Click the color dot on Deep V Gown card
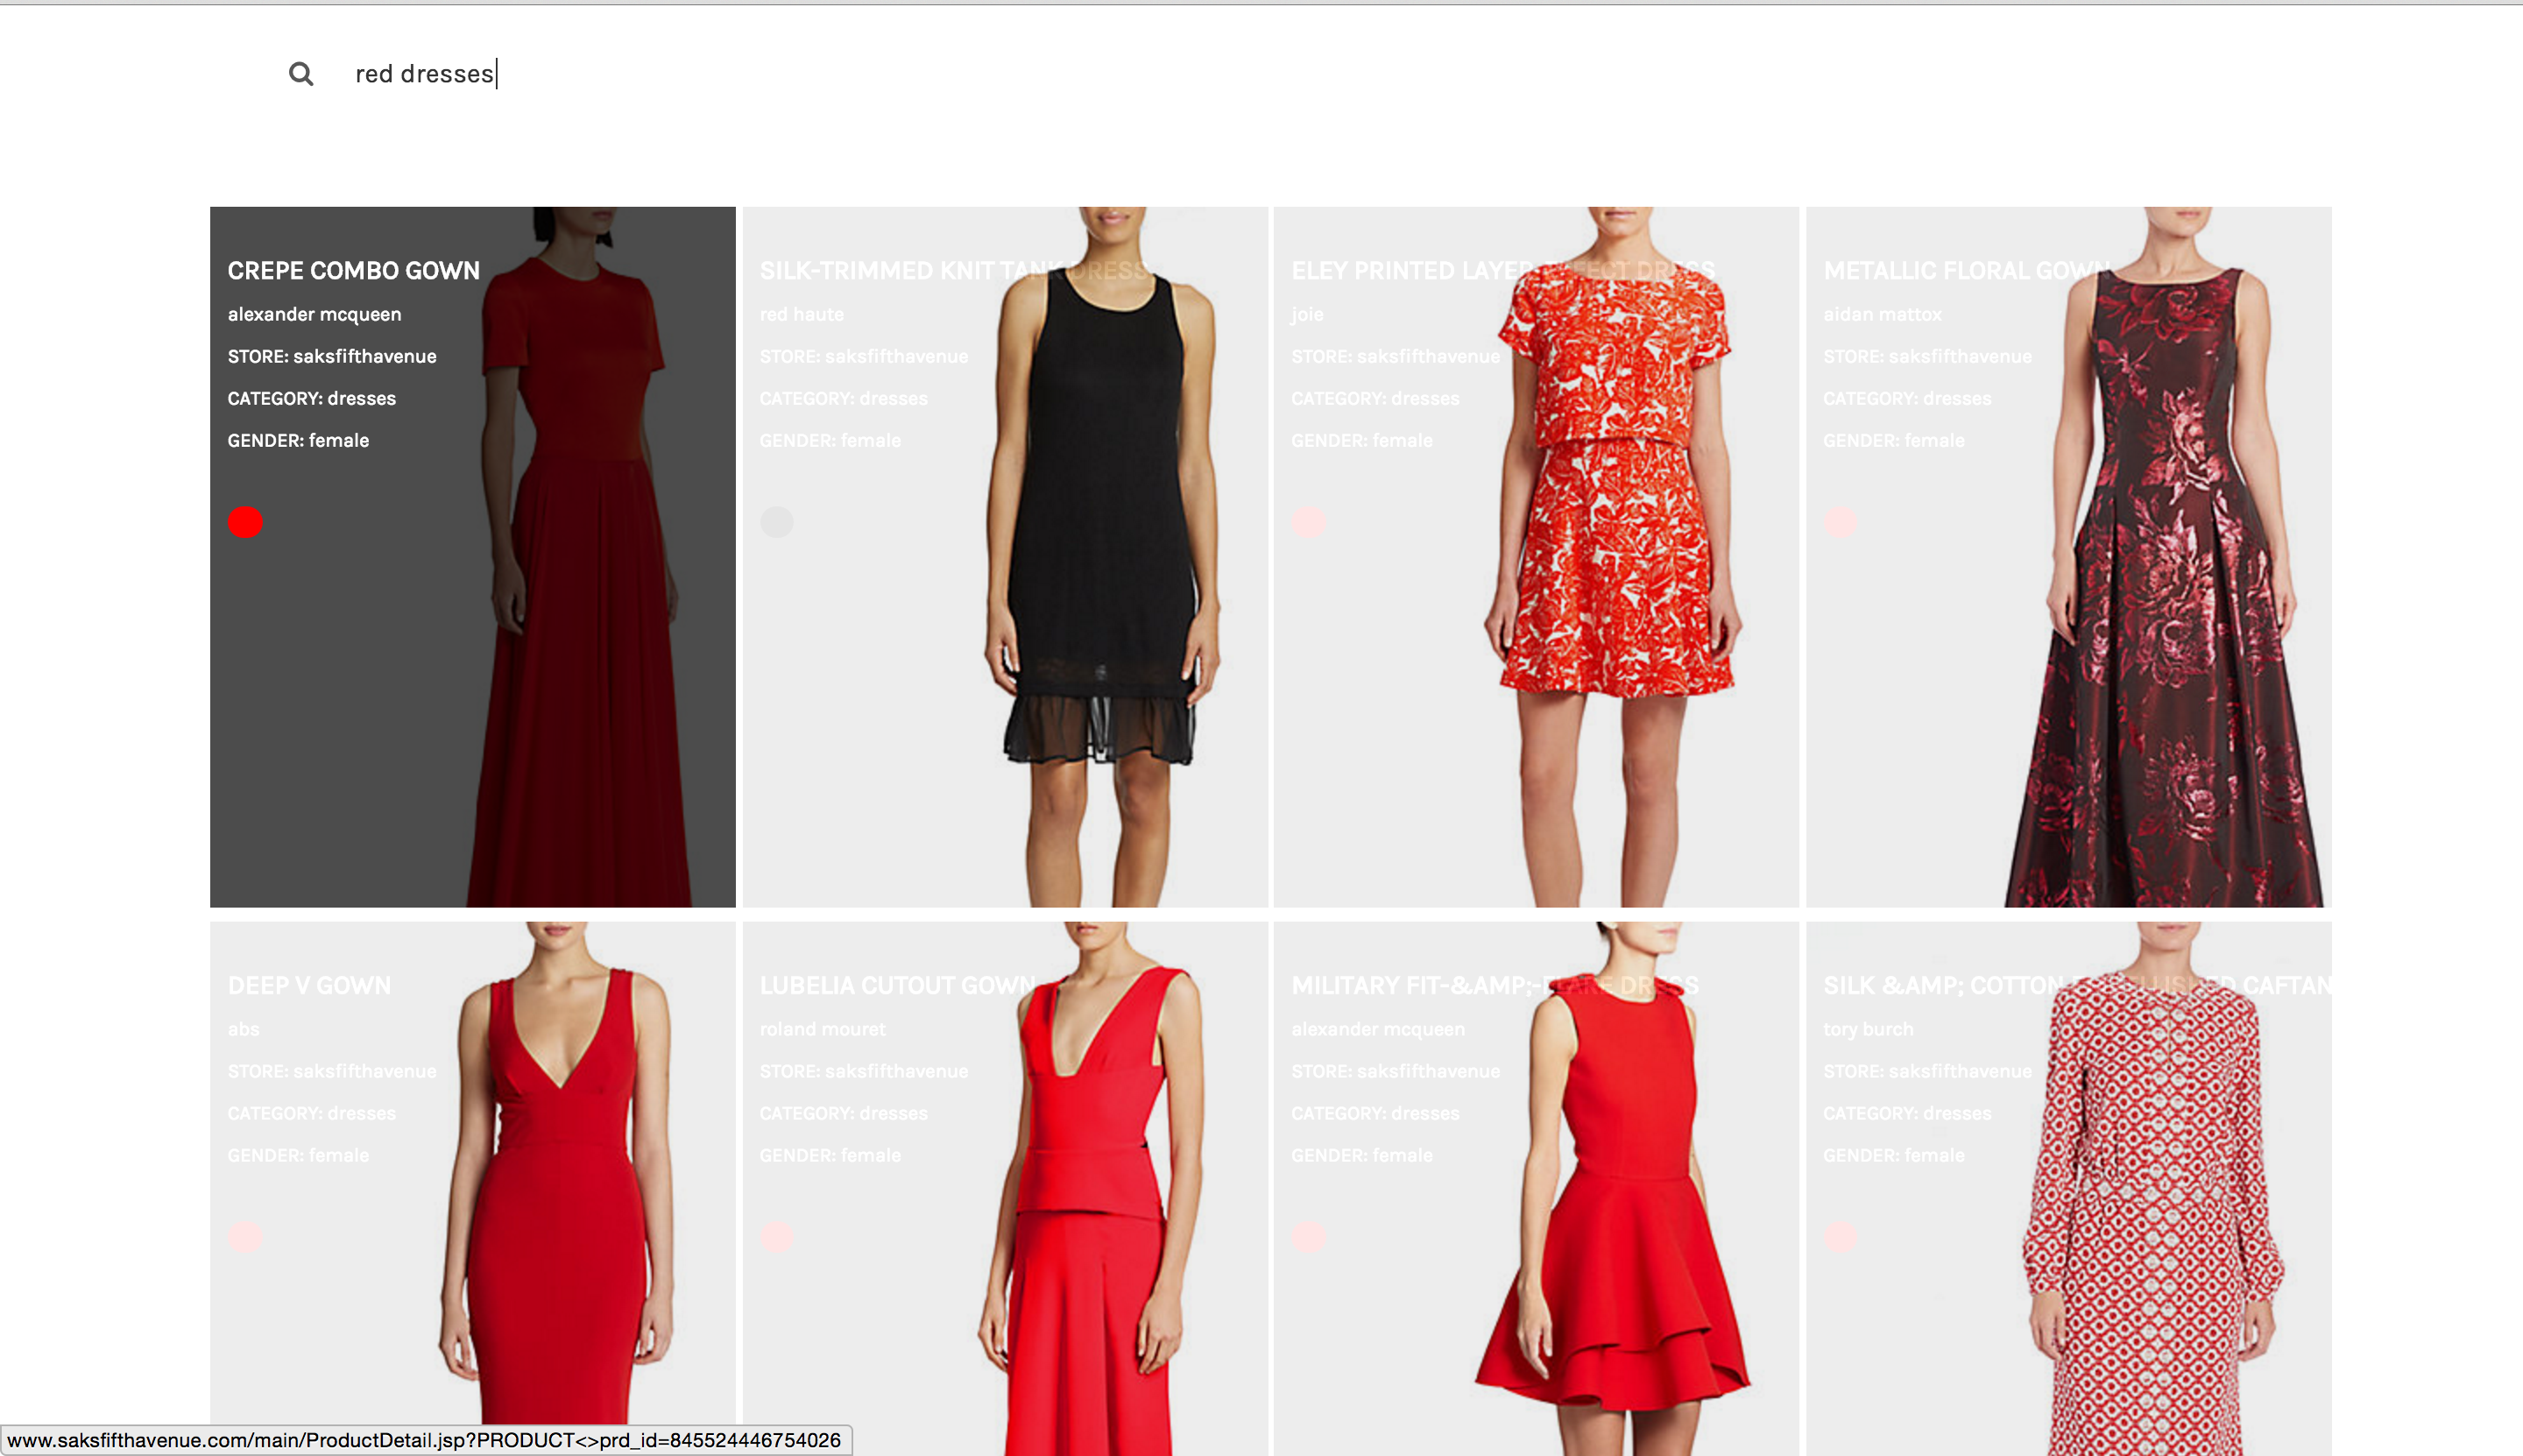 (245, 1237)
